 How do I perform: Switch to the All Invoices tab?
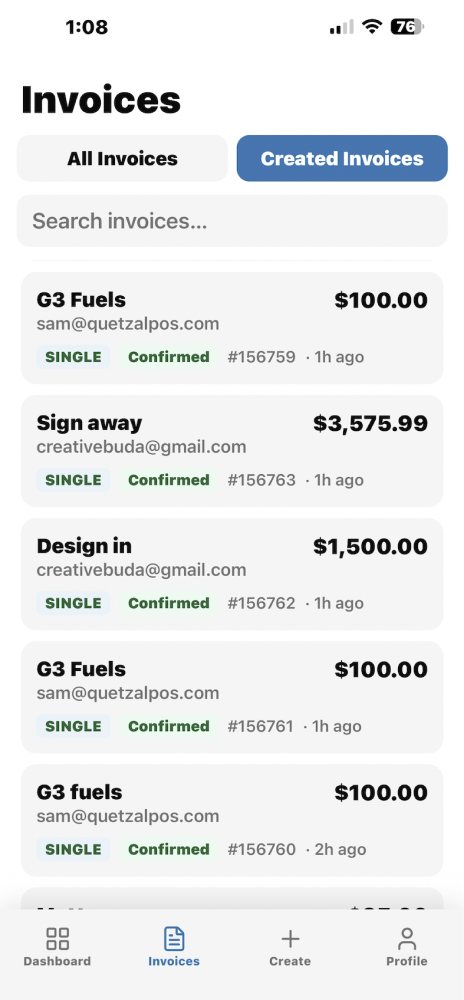(122, 158)
